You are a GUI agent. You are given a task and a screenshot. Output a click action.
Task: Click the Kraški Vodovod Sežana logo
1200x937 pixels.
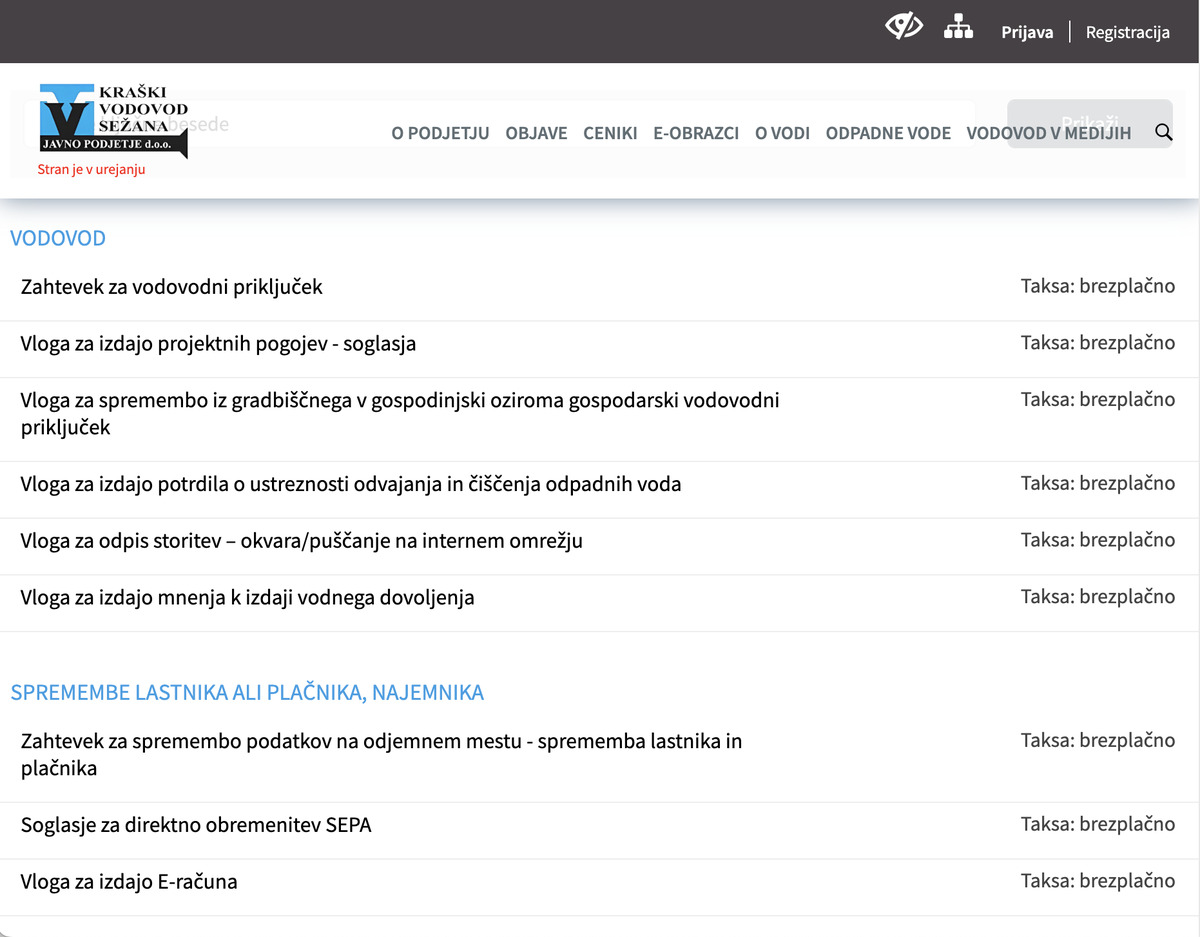[x=113, y=121]
